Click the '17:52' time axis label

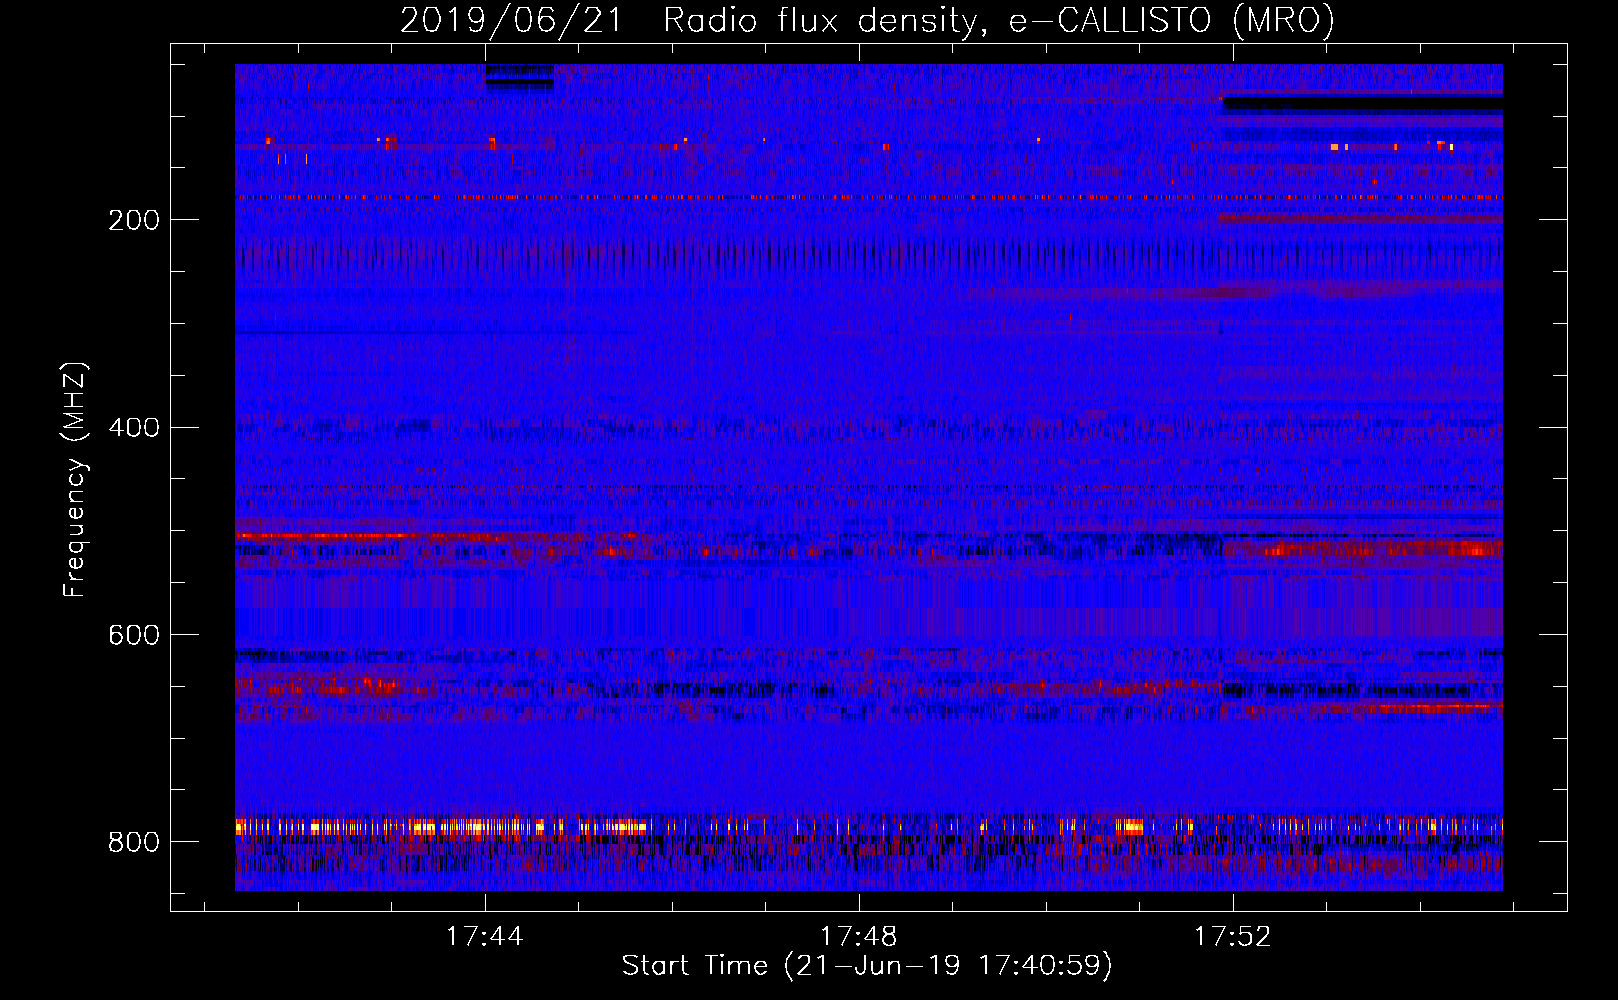tap(1233, 937)
